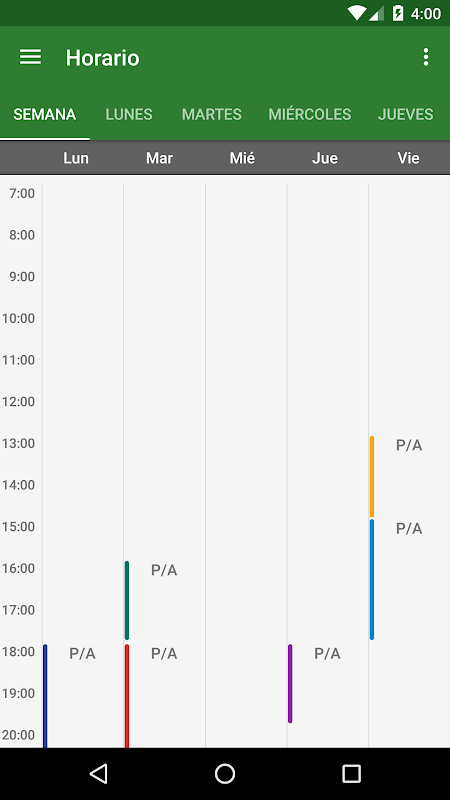Switch to the LUNES tab
Viewport: 450px width, 800px height.
129,114
